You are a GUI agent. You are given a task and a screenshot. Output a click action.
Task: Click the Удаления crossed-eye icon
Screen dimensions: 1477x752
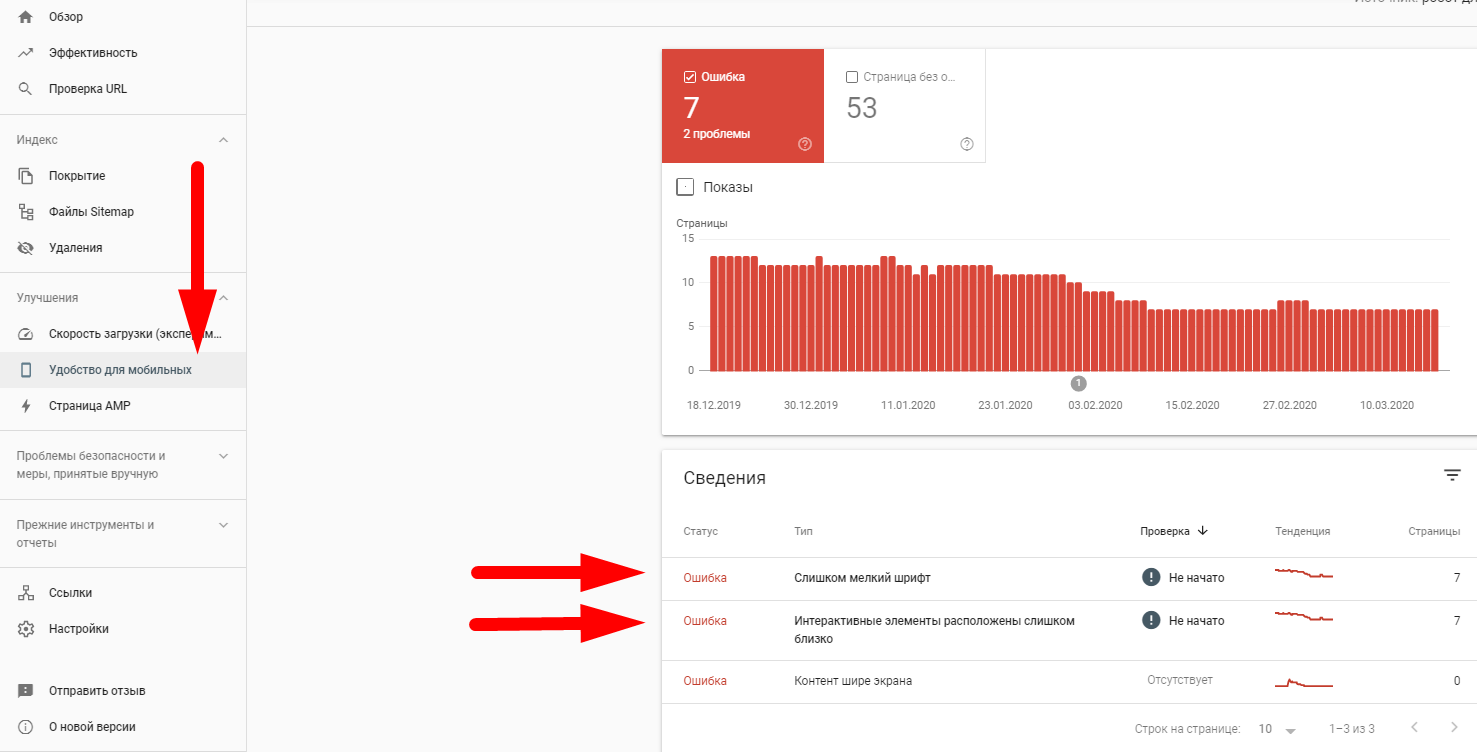coord(26,248)
